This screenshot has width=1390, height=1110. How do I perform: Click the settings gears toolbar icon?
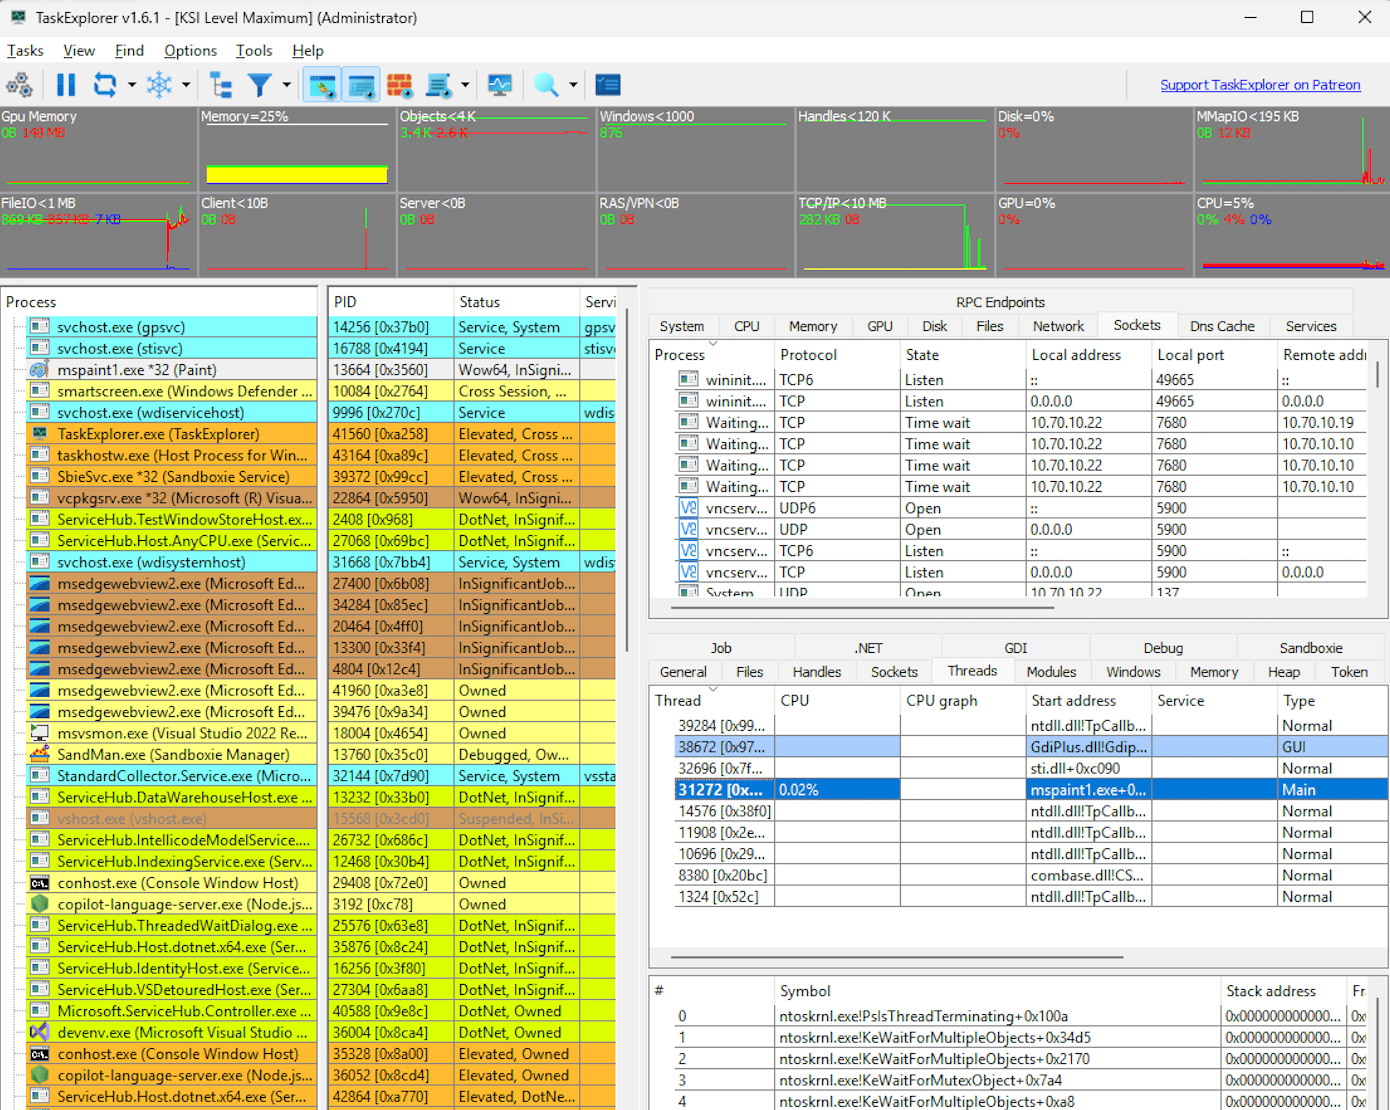tap(19, 85)
